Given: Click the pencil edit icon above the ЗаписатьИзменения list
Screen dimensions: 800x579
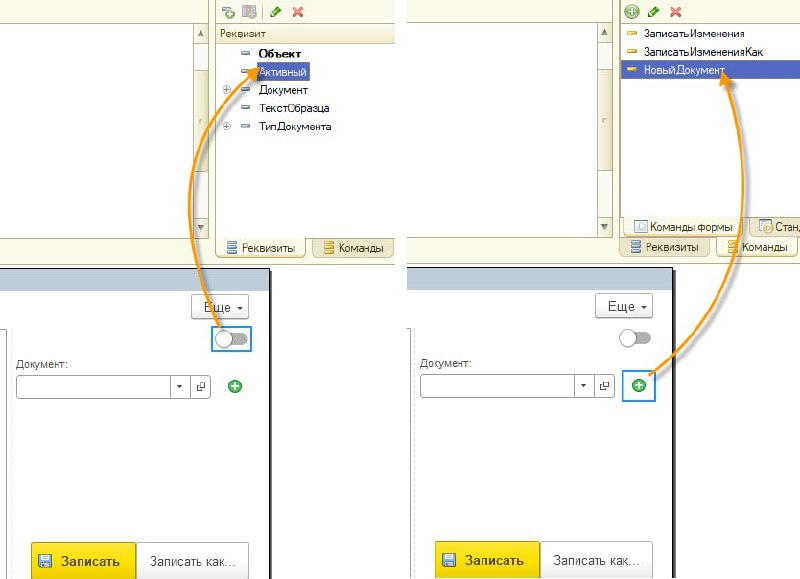Looking at the screenshot, I should click(x=653, y=11).
